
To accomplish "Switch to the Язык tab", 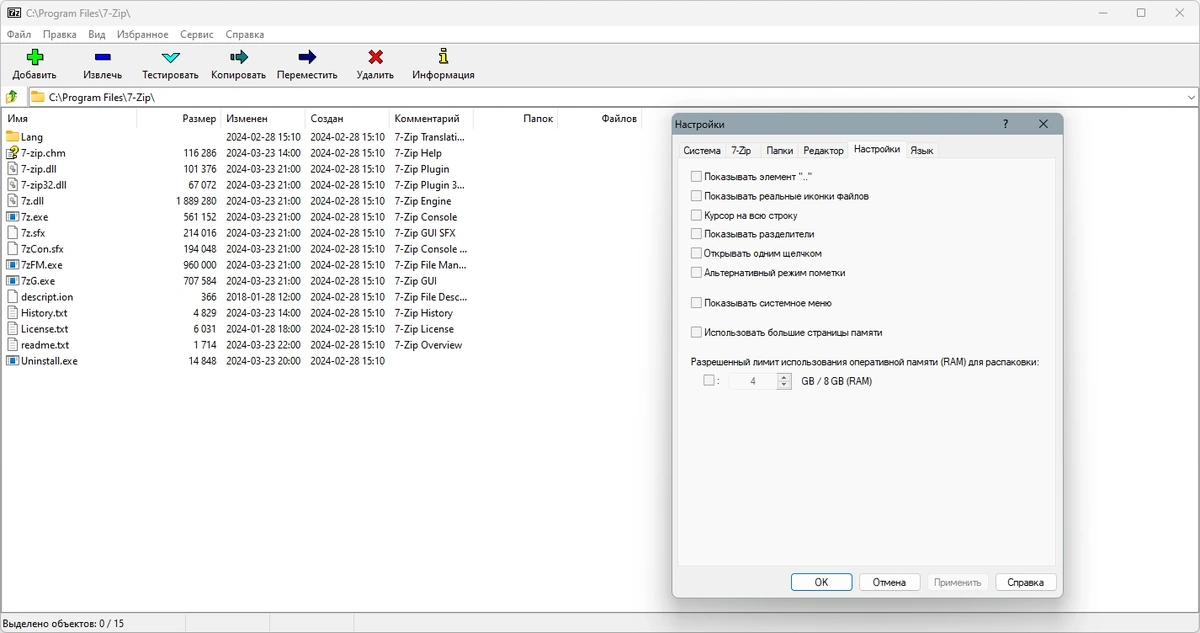I will coord(922,151).
